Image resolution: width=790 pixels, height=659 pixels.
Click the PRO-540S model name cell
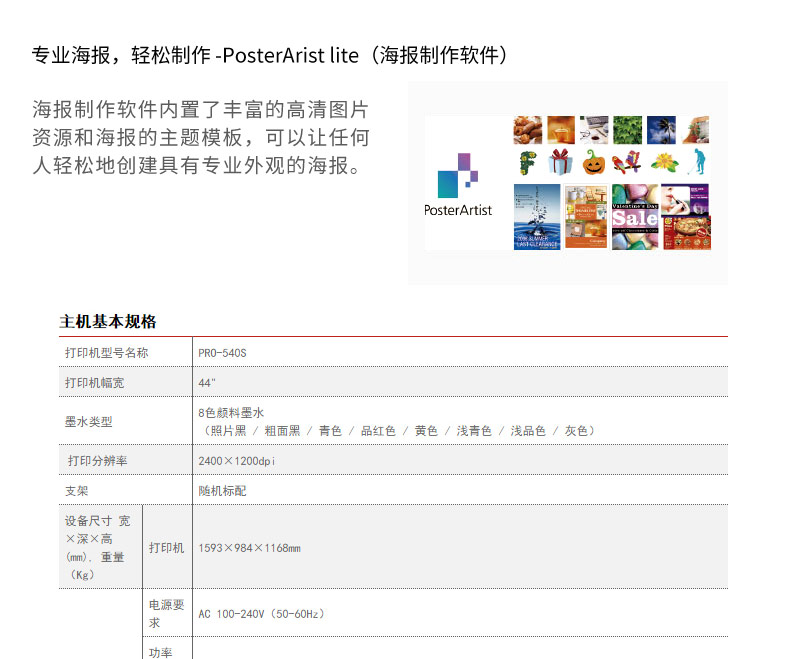pos(222,353)
